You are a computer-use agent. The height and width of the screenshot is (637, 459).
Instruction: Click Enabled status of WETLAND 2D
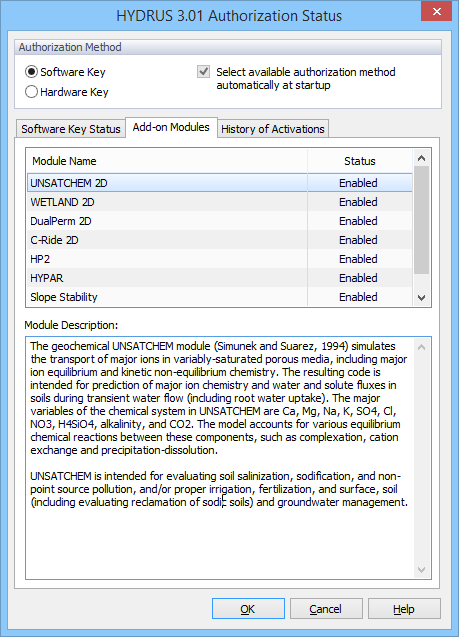(x=358, y=202)
